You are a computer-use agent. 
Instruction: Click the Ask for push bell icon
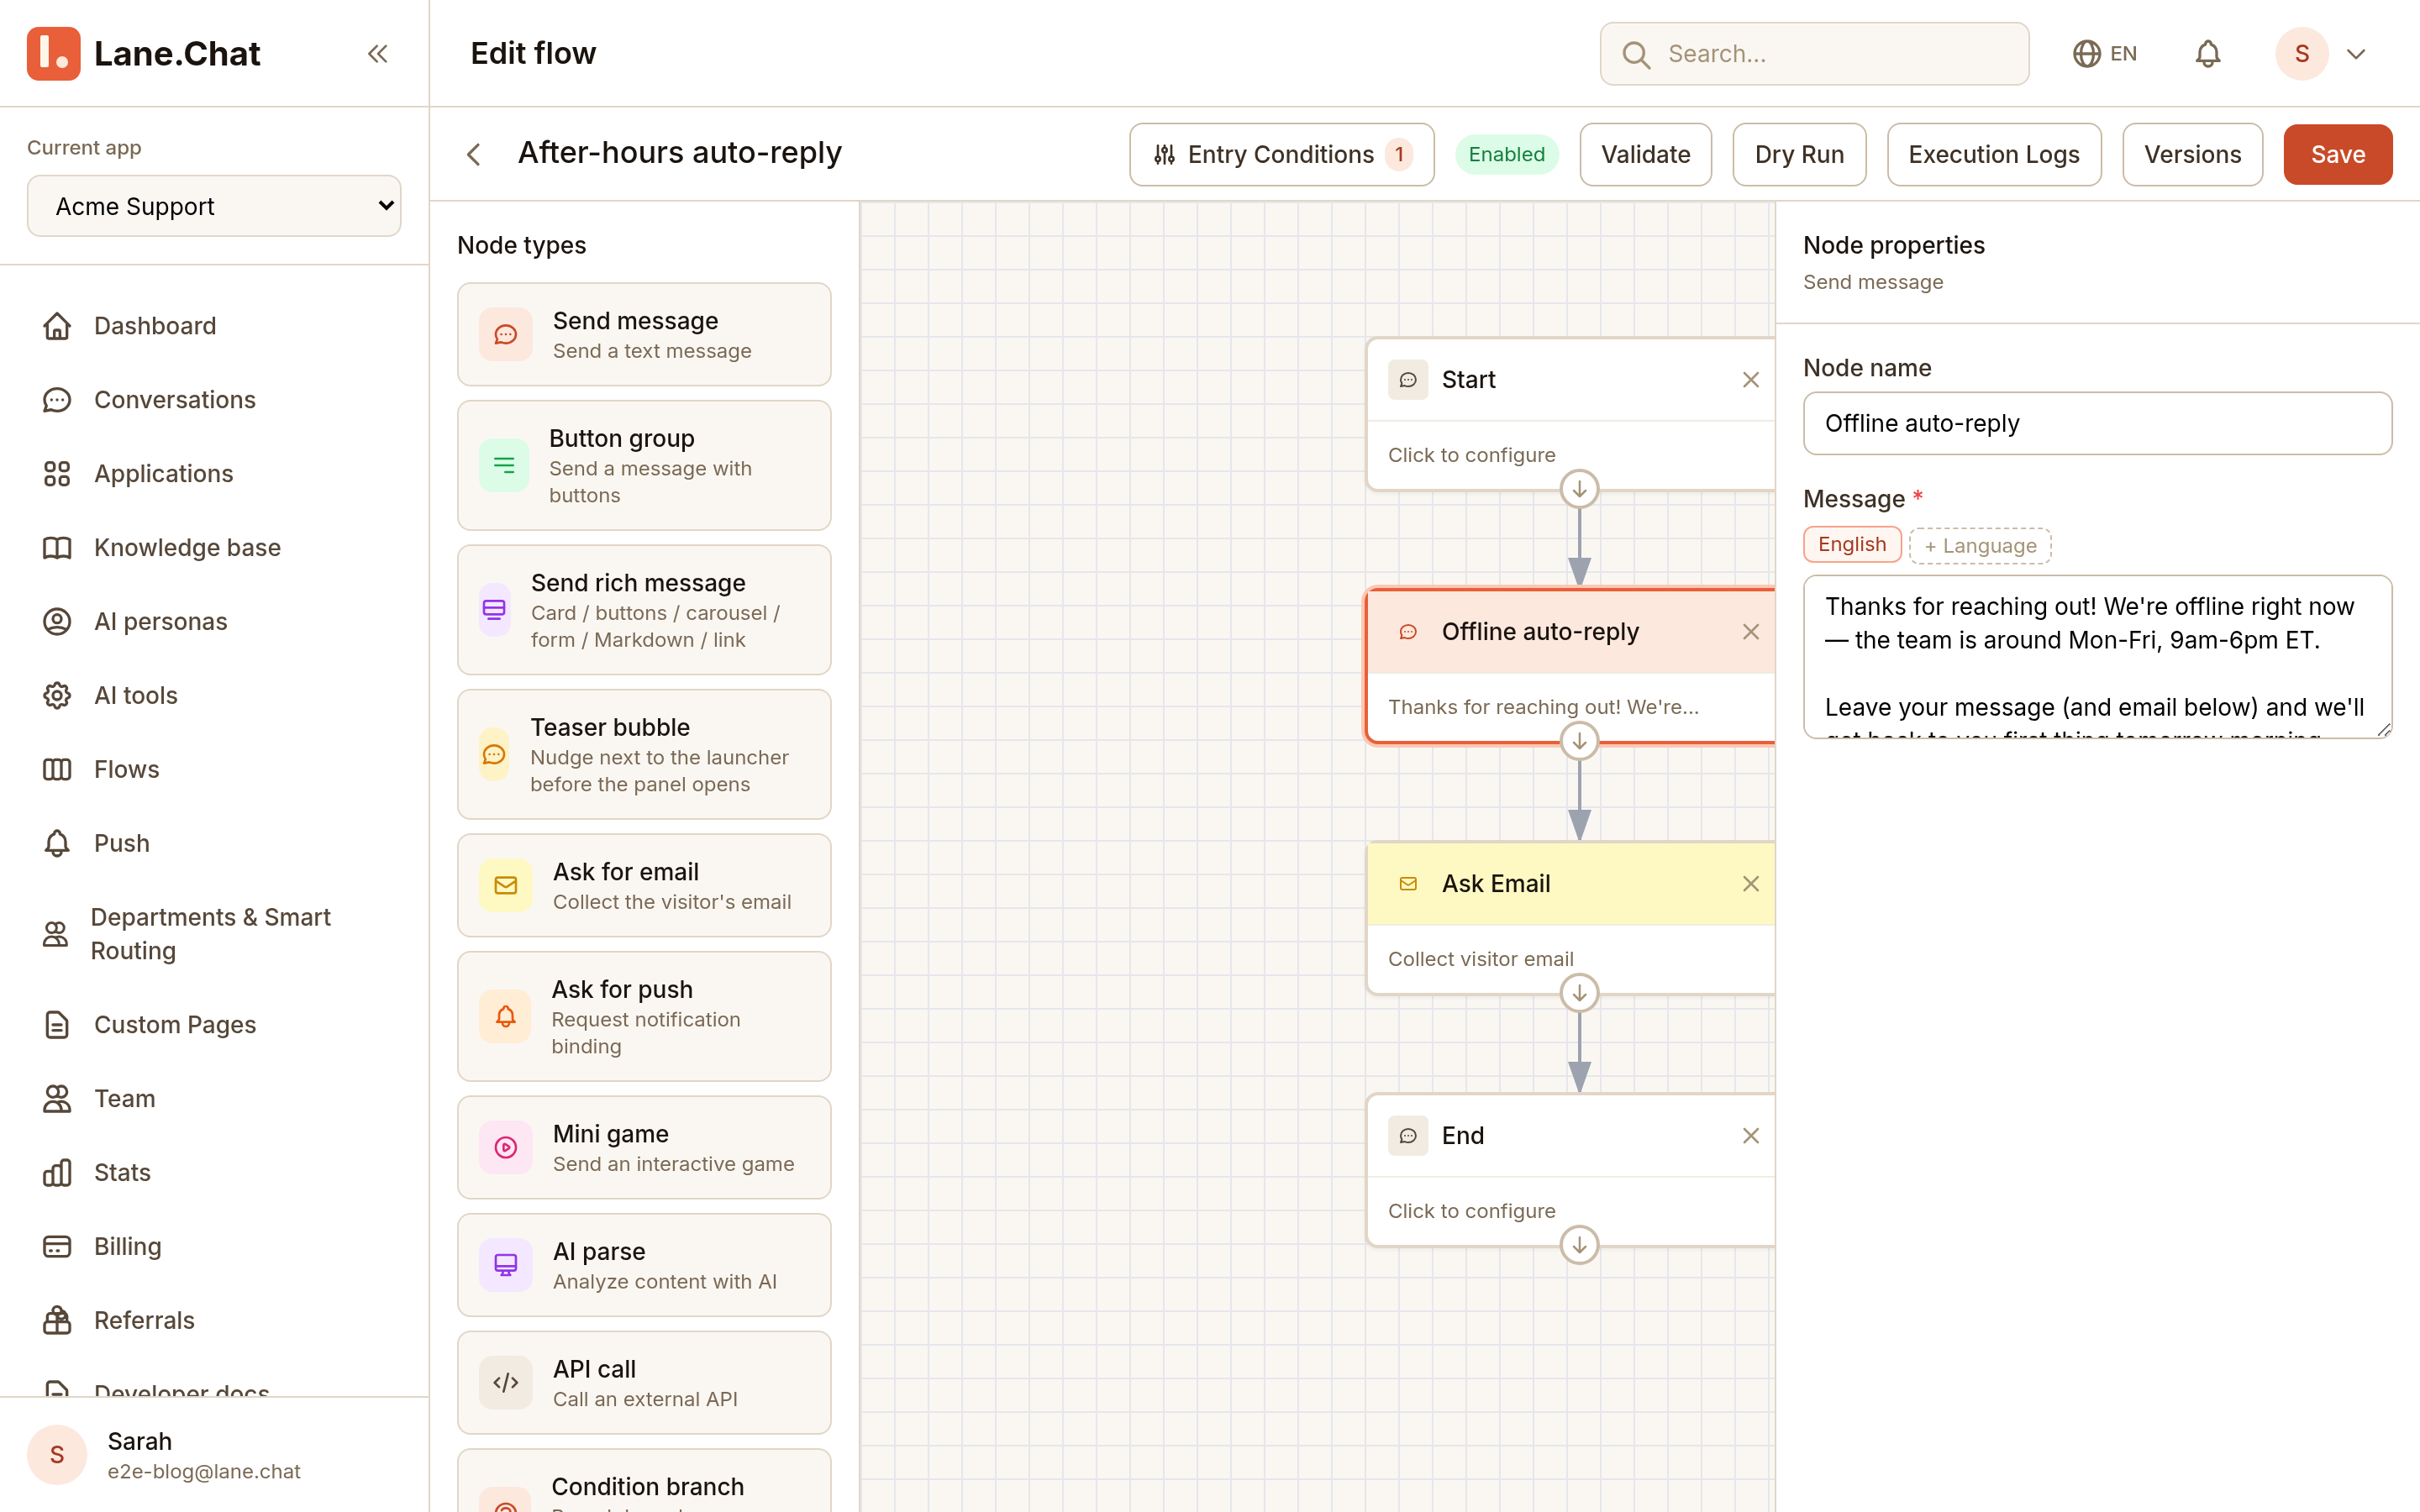506,1017
